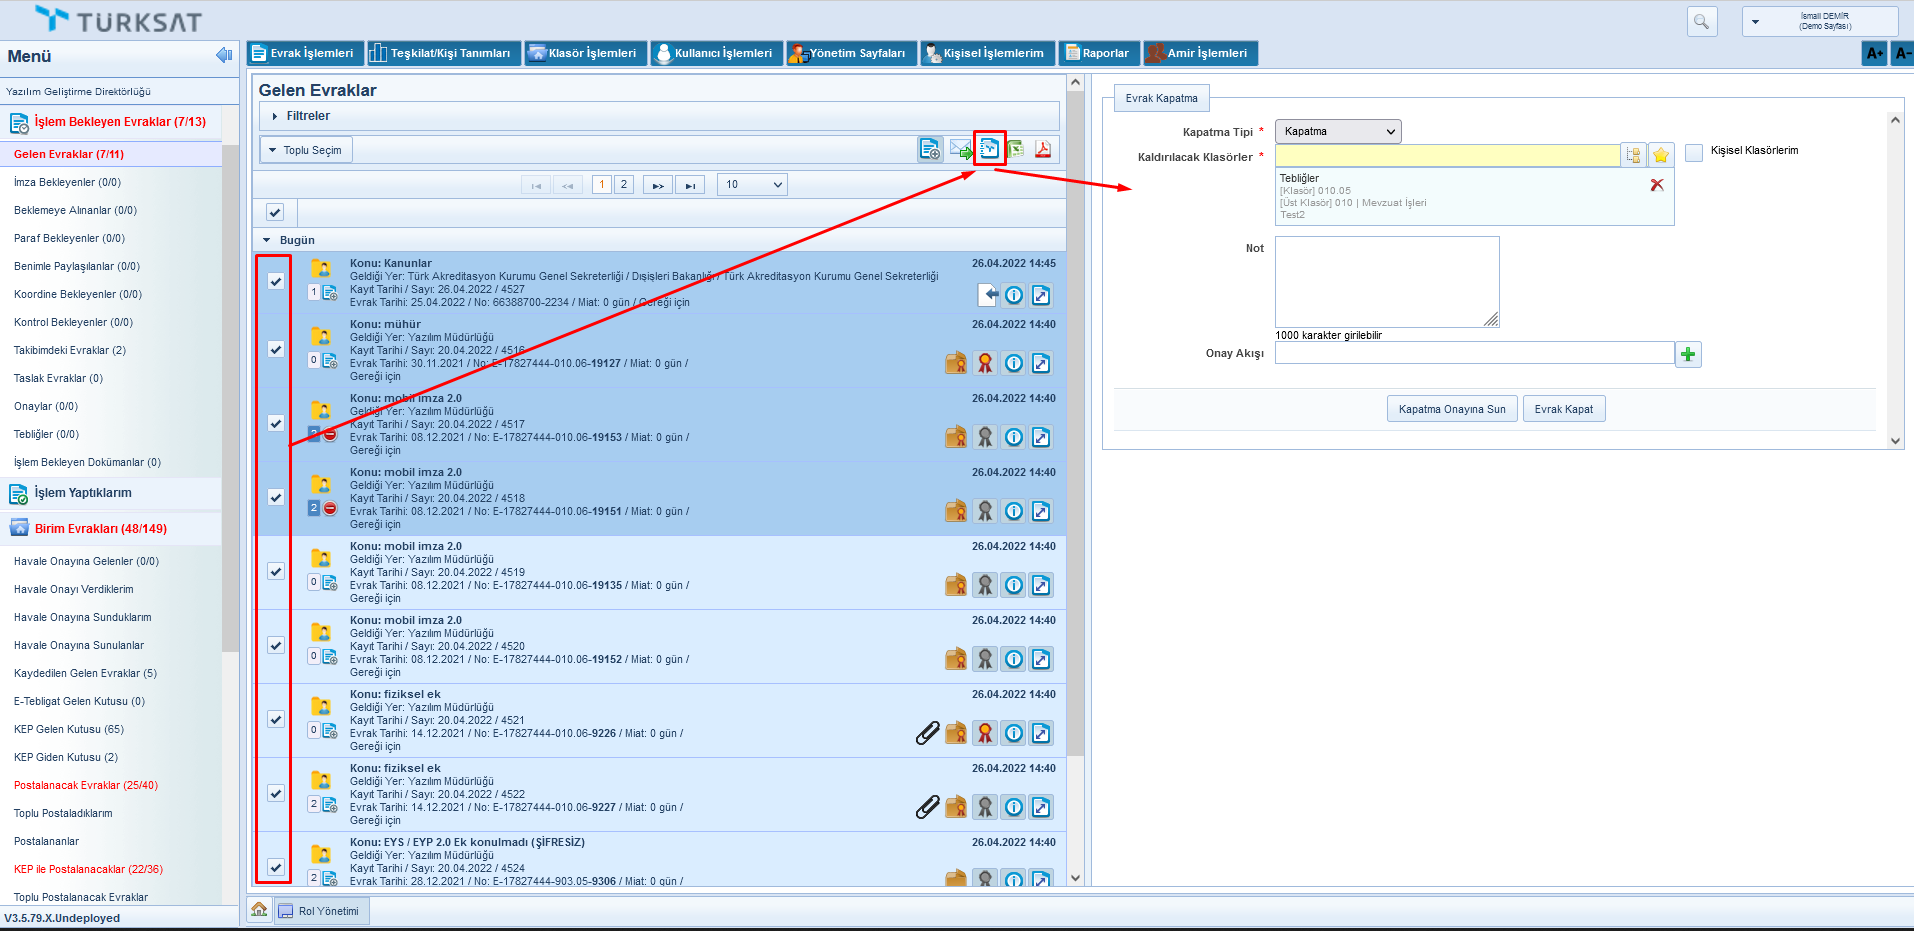Open folder tree picker beside Kaldırılacak Klasörler
Image resolution: width=1914 pixels, height=931 pixels.
(x=1633, y=155)
